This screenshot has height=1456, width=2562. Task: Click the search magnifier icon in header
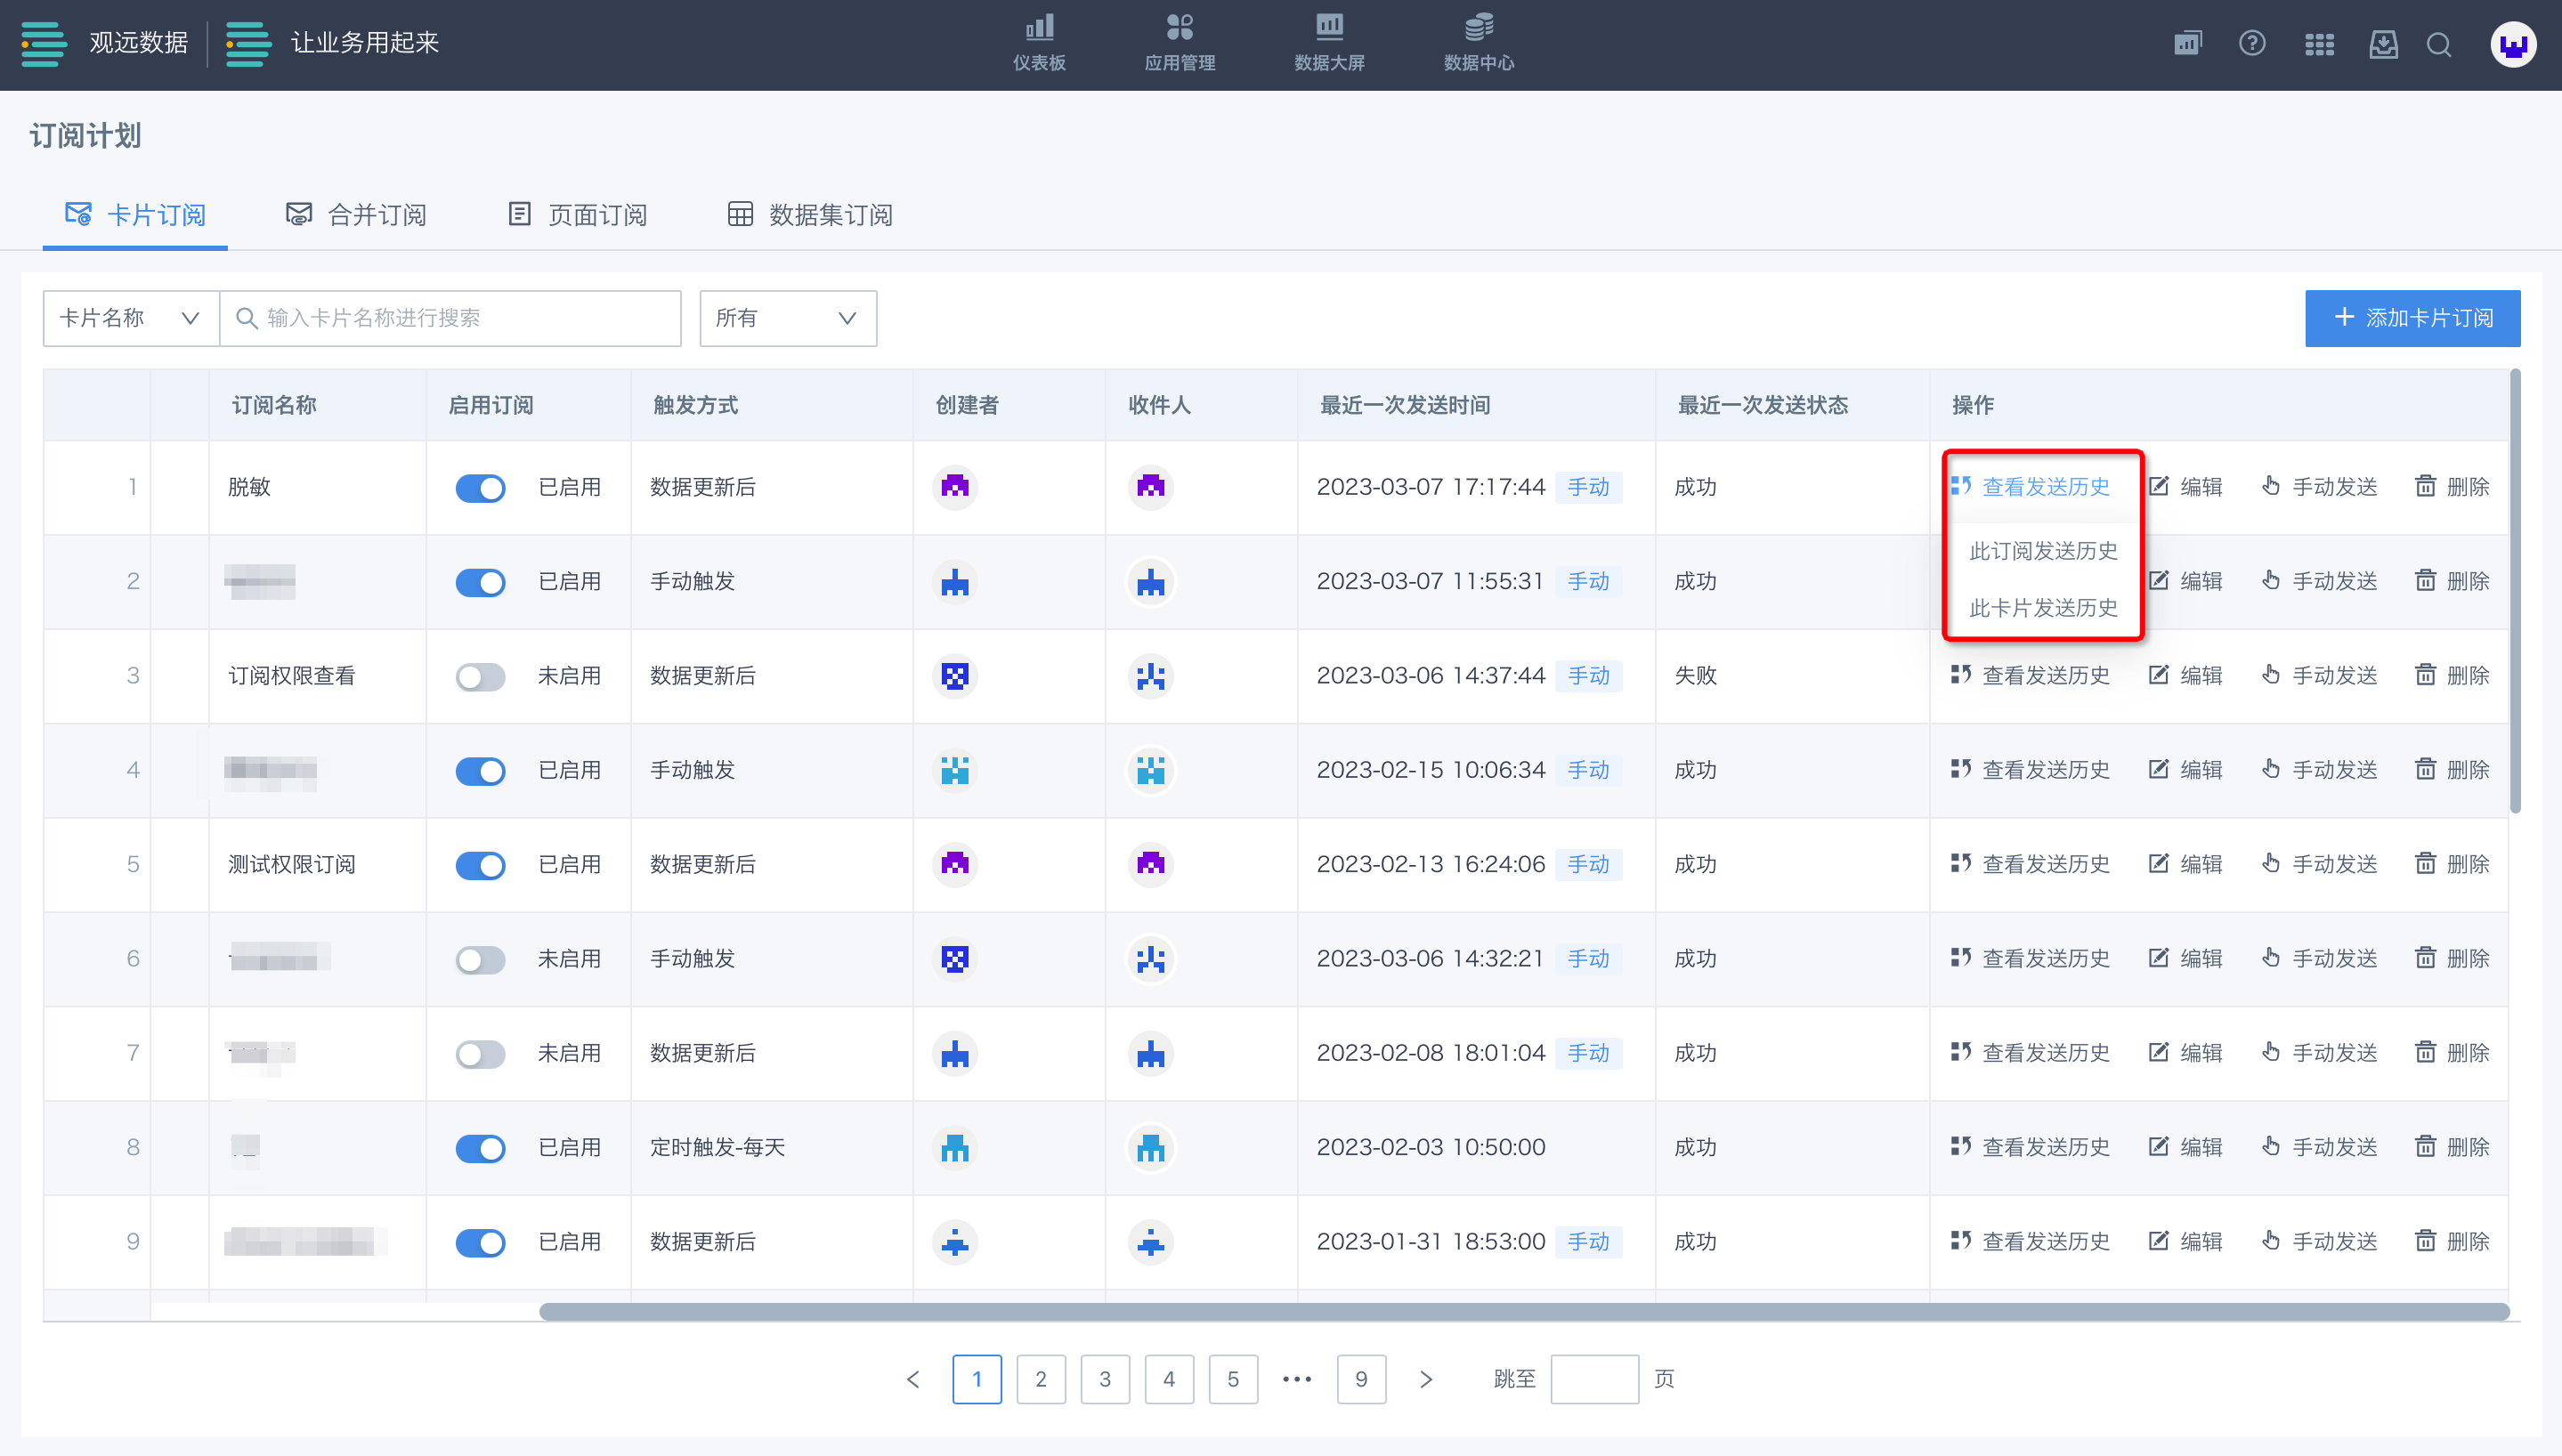click(x=2439, y=45)
